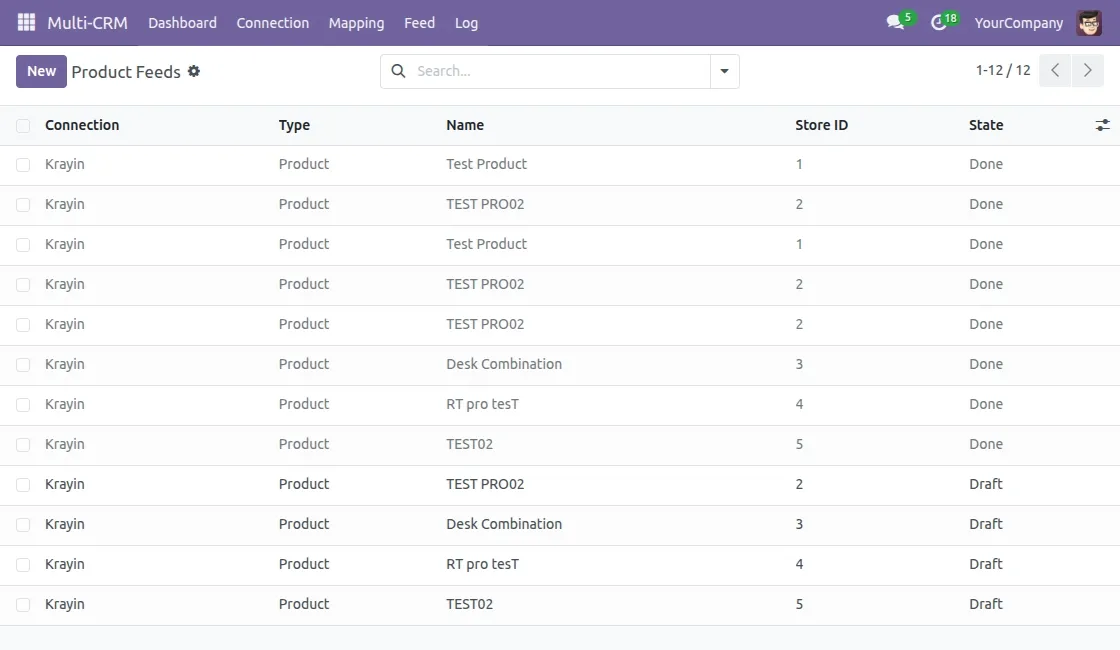Check the checkbox for the RT pro tesT row
1120x650 pixels.
tap(22, 404)
